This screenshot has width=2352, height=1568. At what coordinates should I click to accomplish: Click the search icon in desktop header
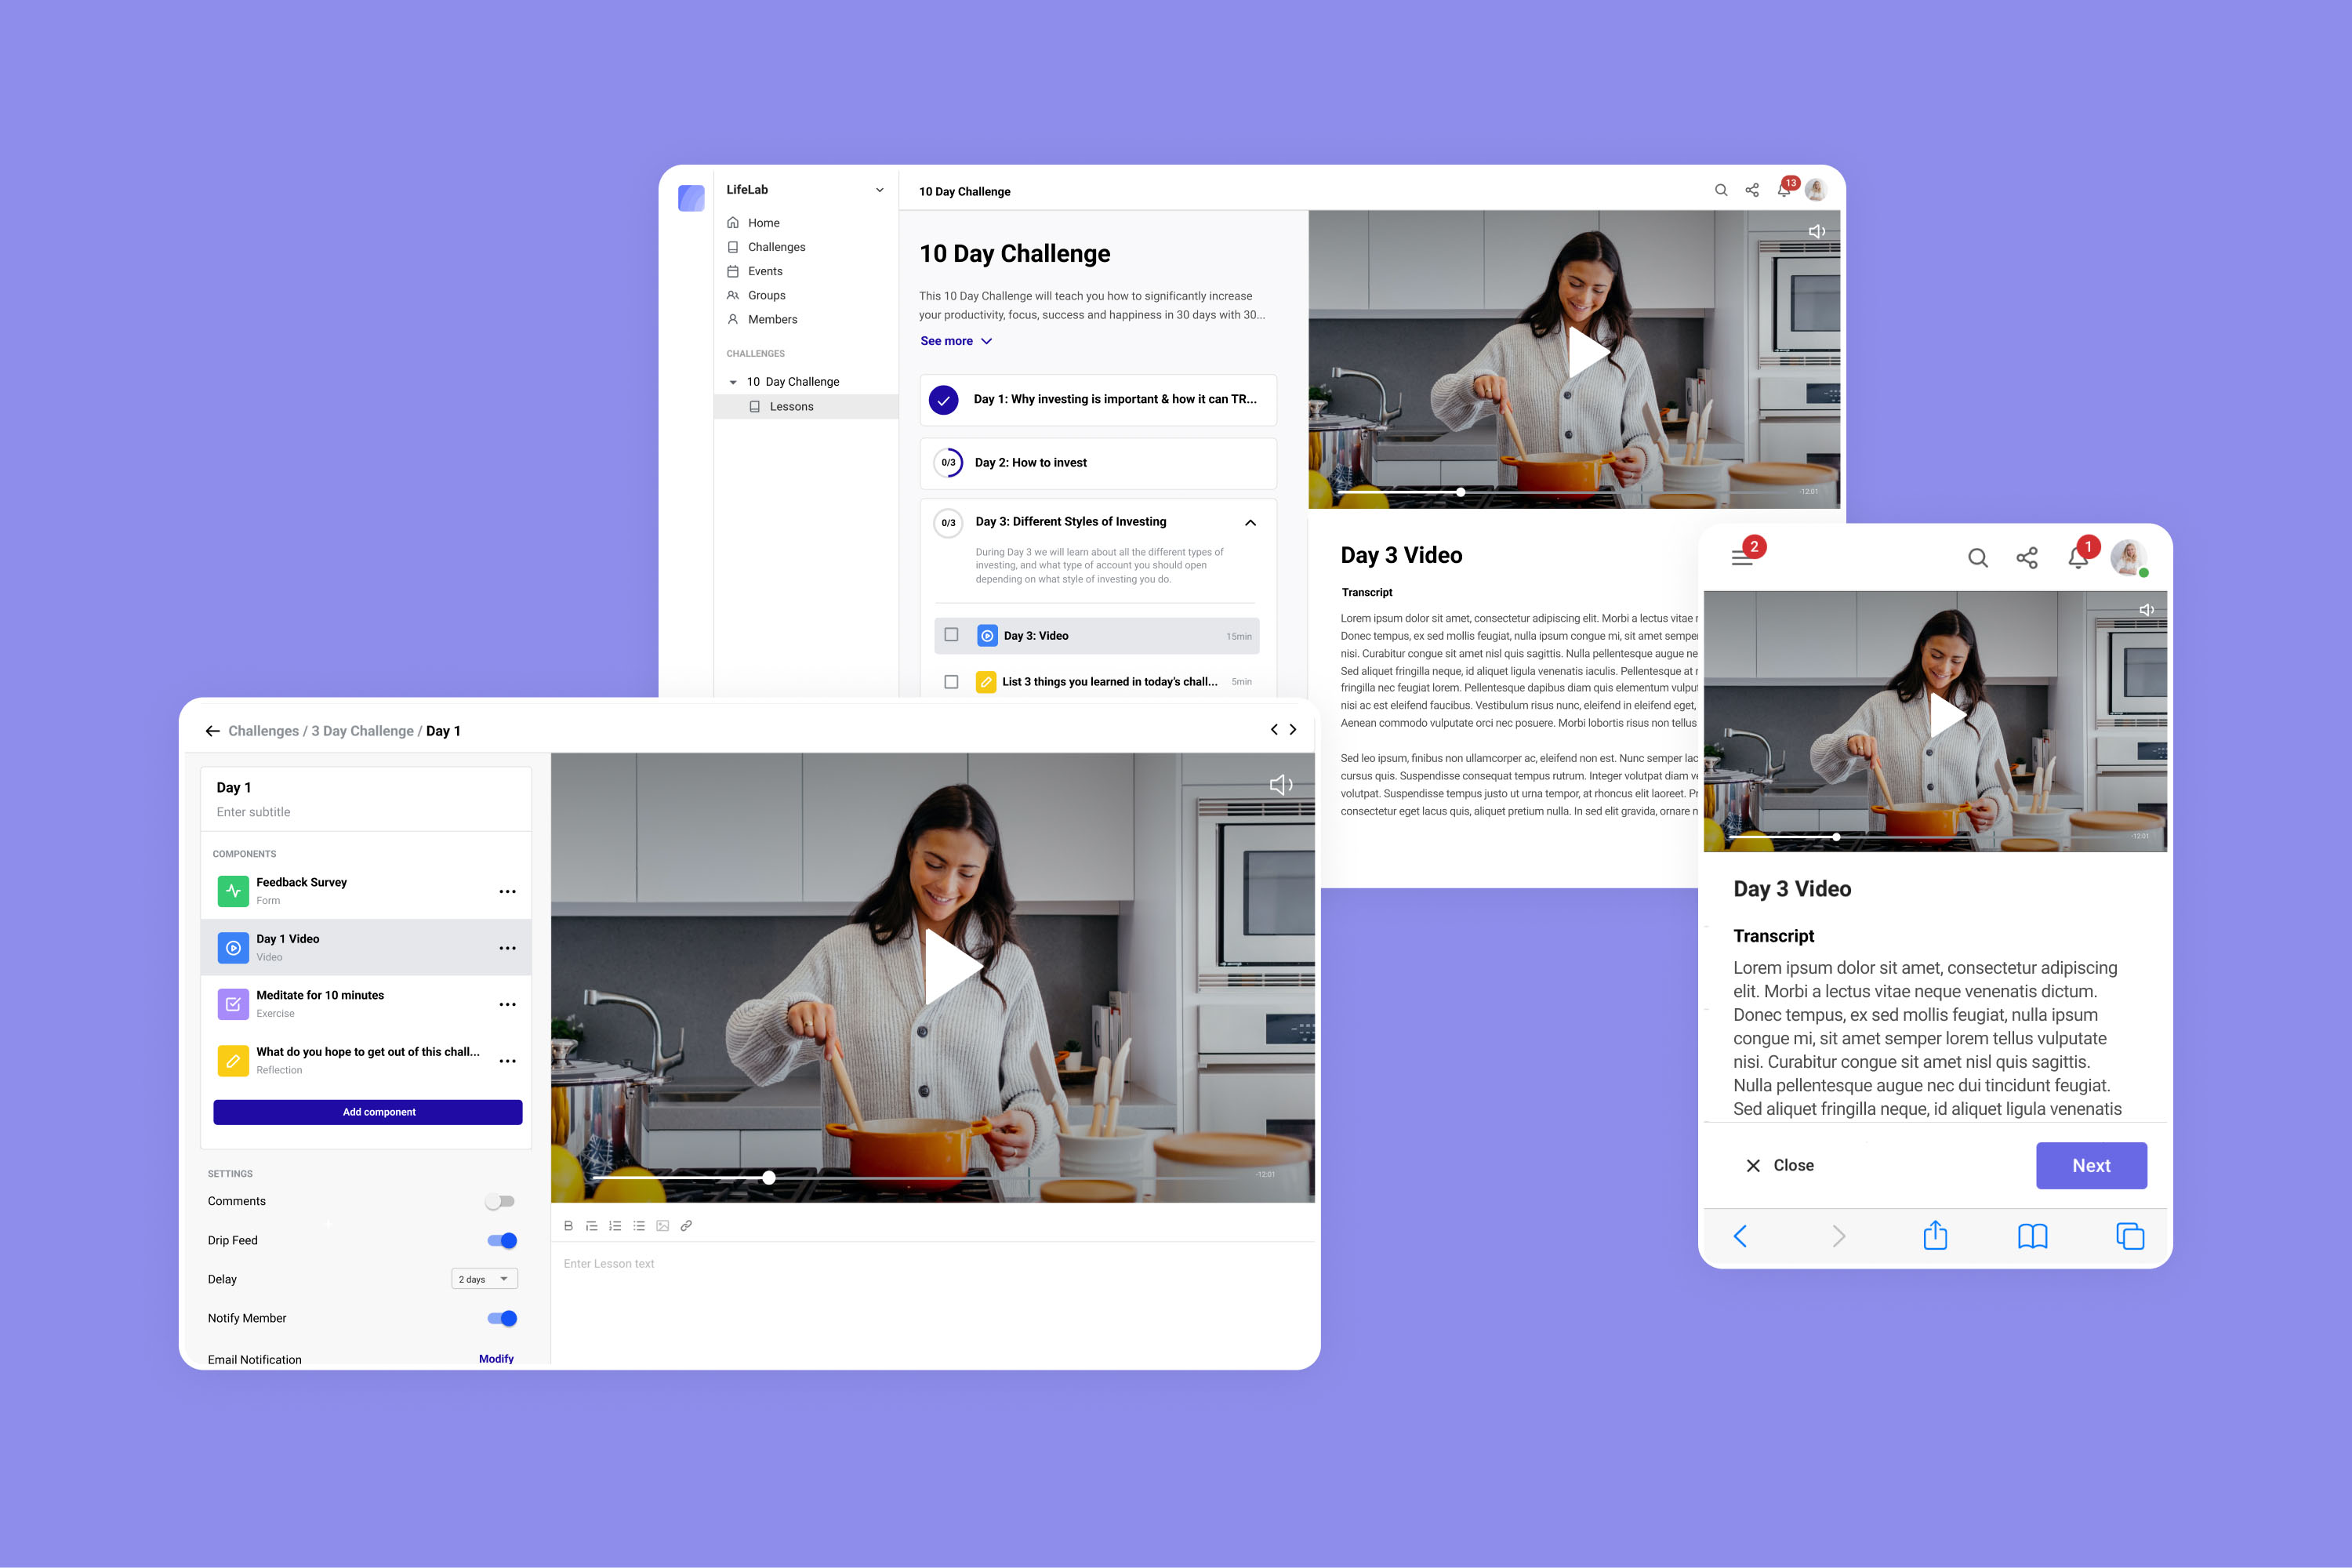coord(1721,190)
